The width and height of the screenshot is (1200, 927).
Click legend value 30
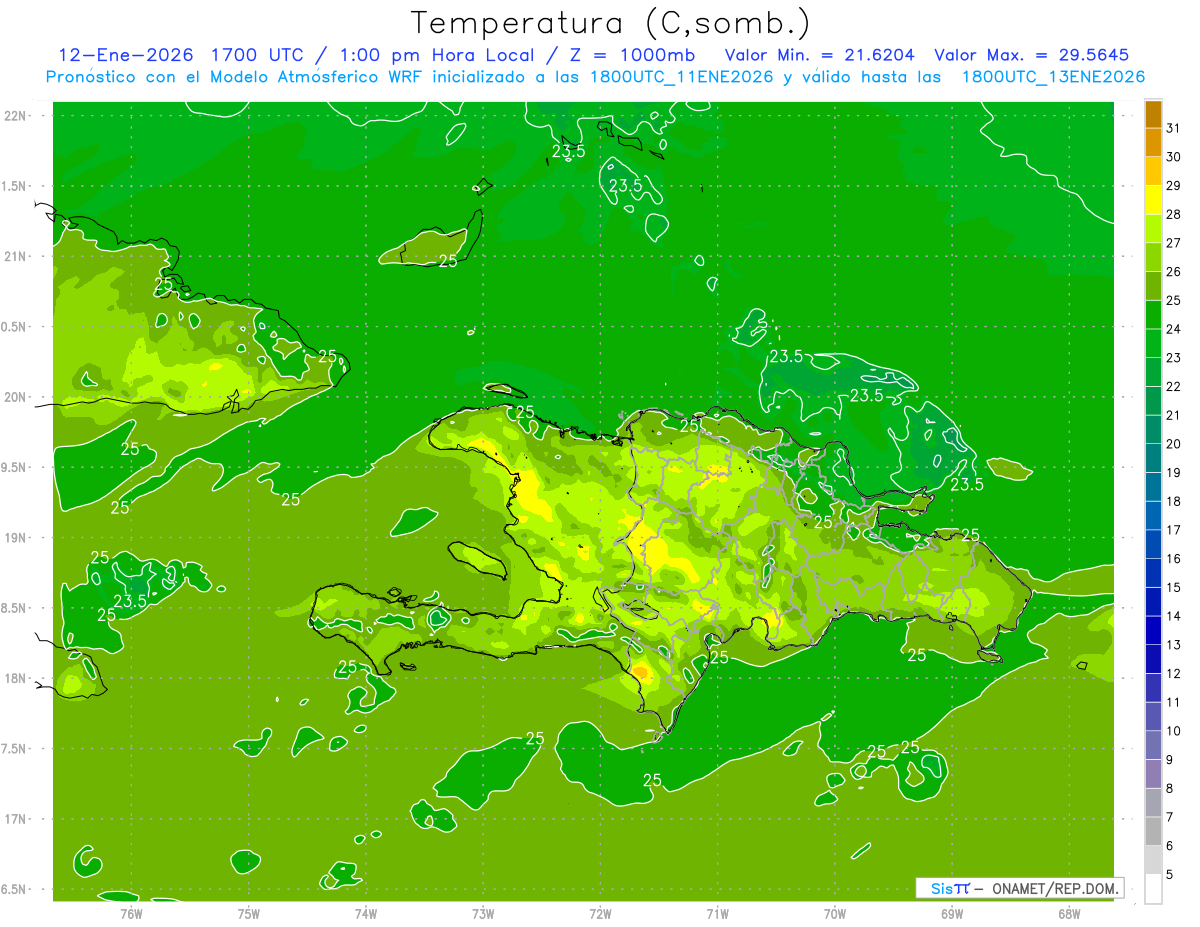(x=1175, y=156)
